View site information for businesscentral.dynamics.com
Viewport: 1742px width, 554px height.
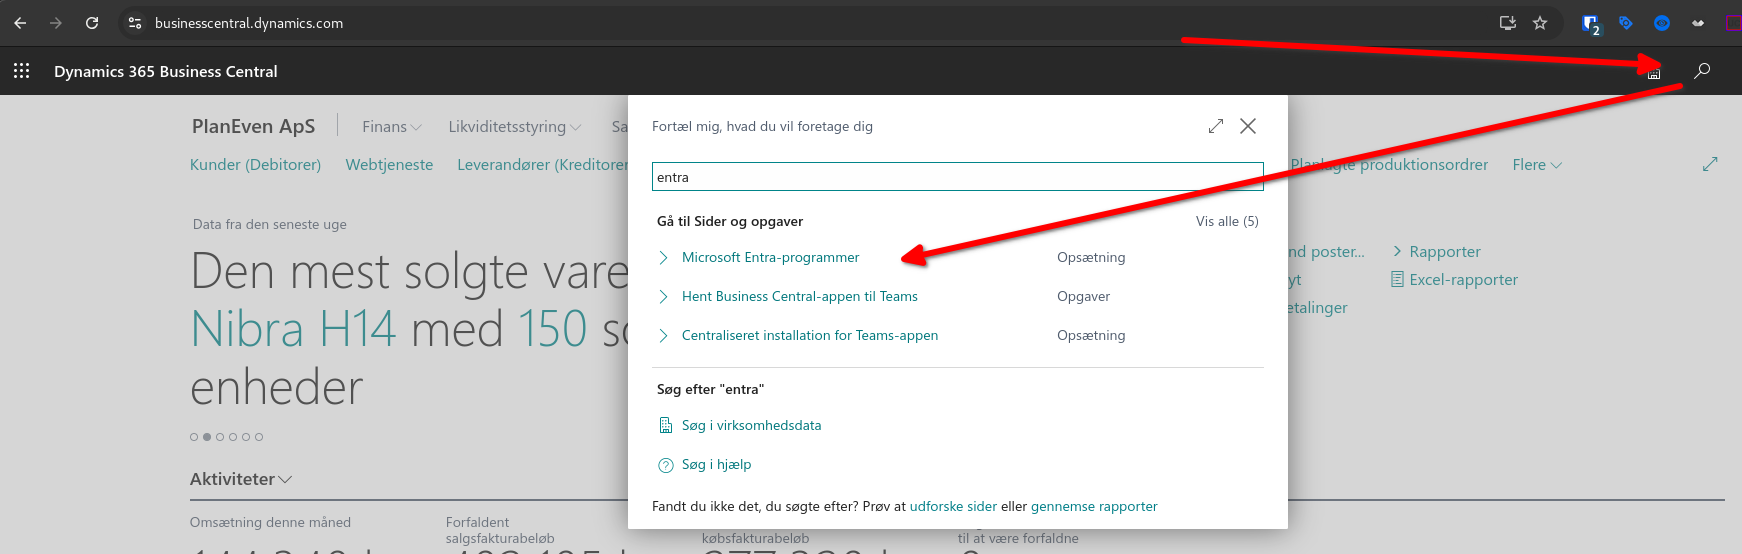click(135, 23)
